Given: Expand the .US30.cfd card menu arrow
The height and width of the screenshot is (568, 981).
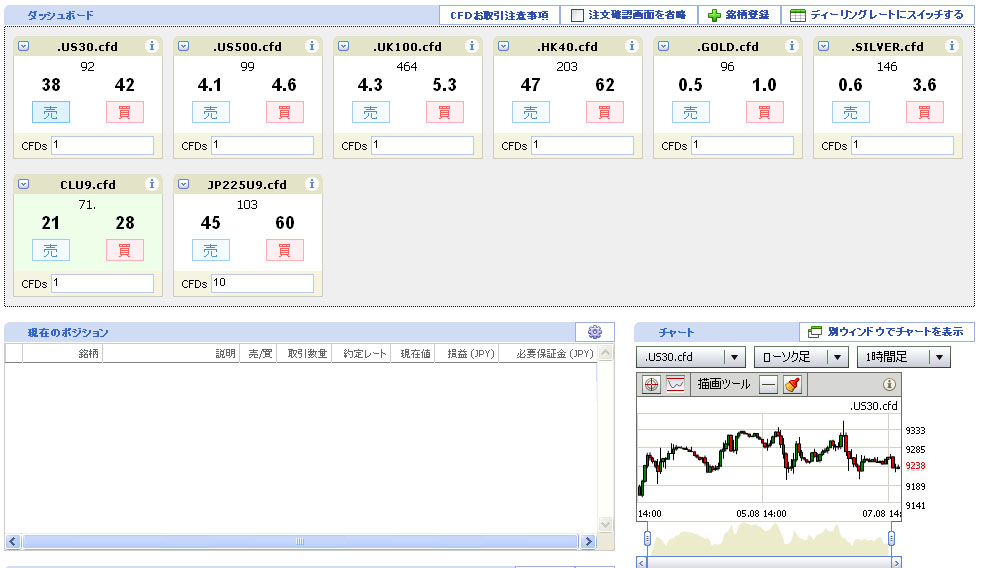Looking at the screenshot, I should click(23, 46).
